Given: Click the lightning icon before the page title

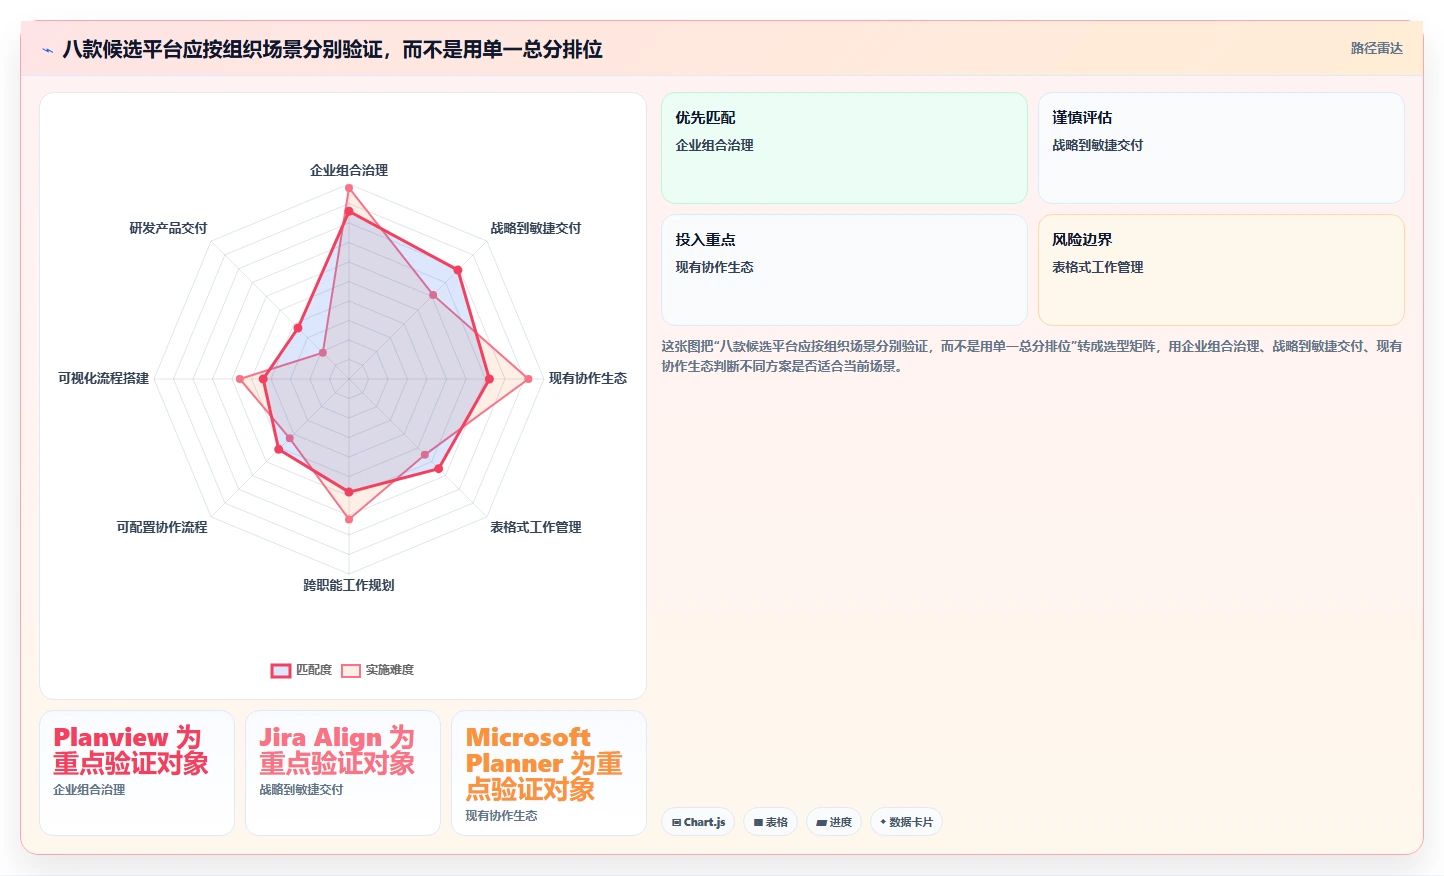Looking at the screenshot, I should 47,50.
